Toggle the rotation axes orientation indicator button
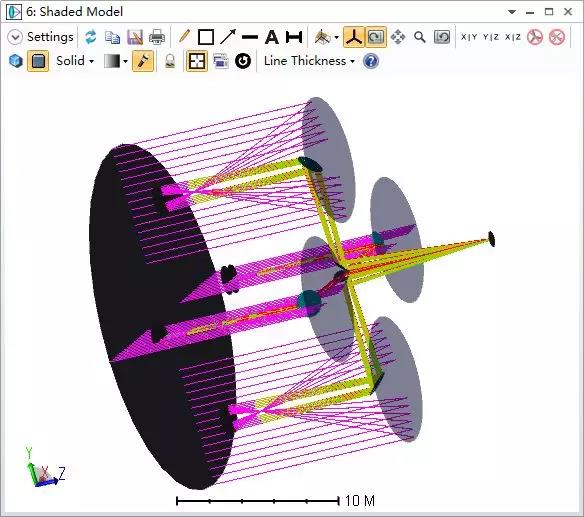Image resolution: width=584 pixels, height=517 pixels. pos(353,37)
